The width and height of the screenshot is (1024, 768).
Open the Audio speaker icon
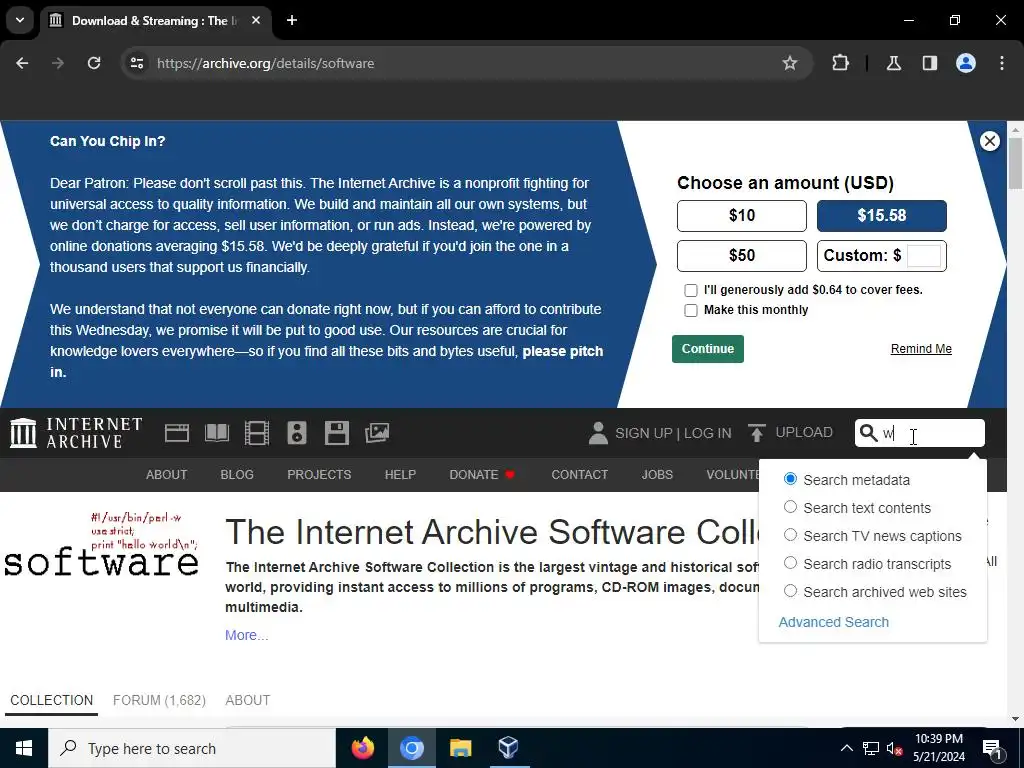point(296,433)
